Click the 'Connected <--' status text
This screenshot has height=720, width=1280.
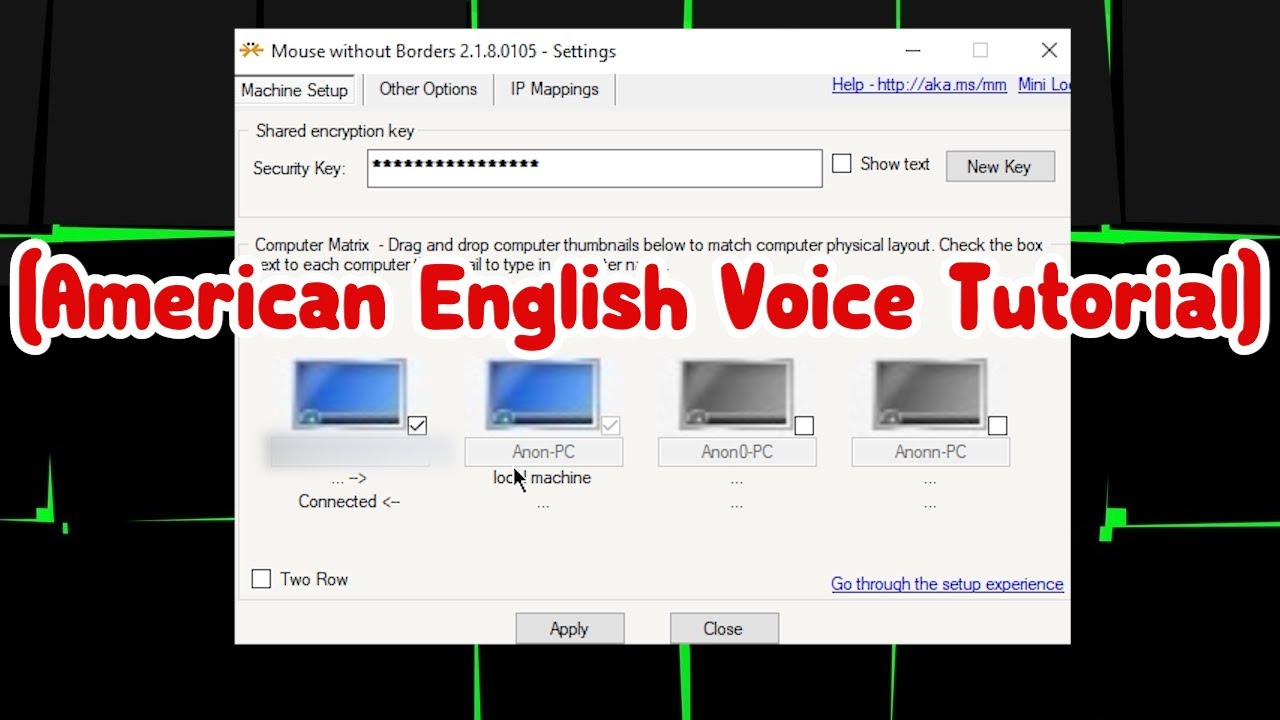click(x=349, y=502)
